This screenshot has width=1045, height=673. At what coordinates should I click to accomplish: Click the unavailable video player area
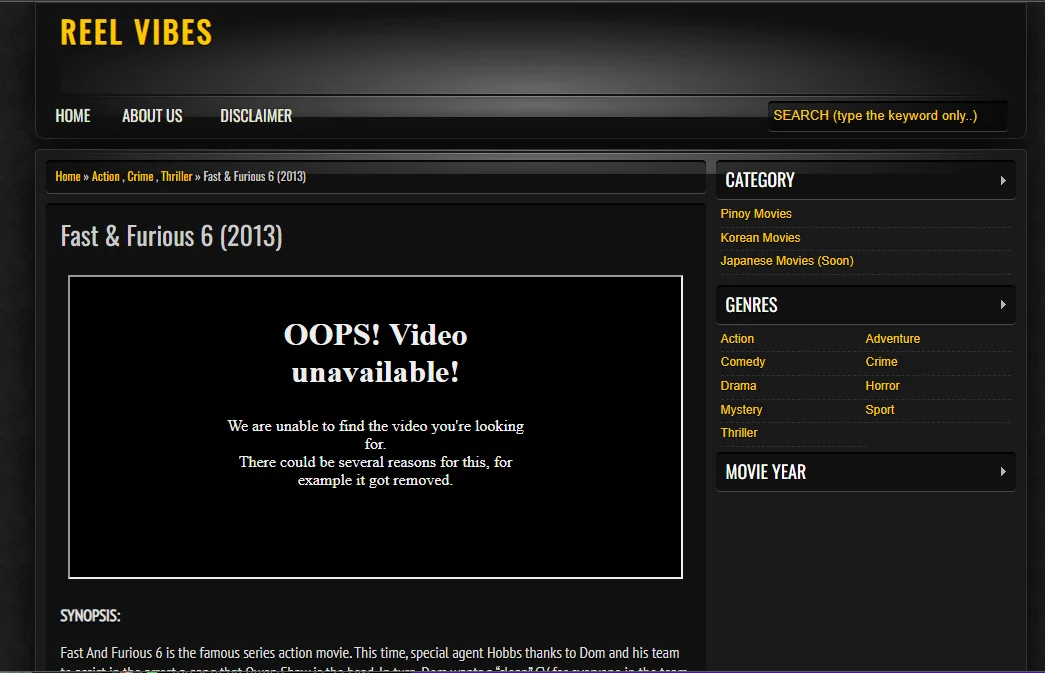tap(375, 426)
